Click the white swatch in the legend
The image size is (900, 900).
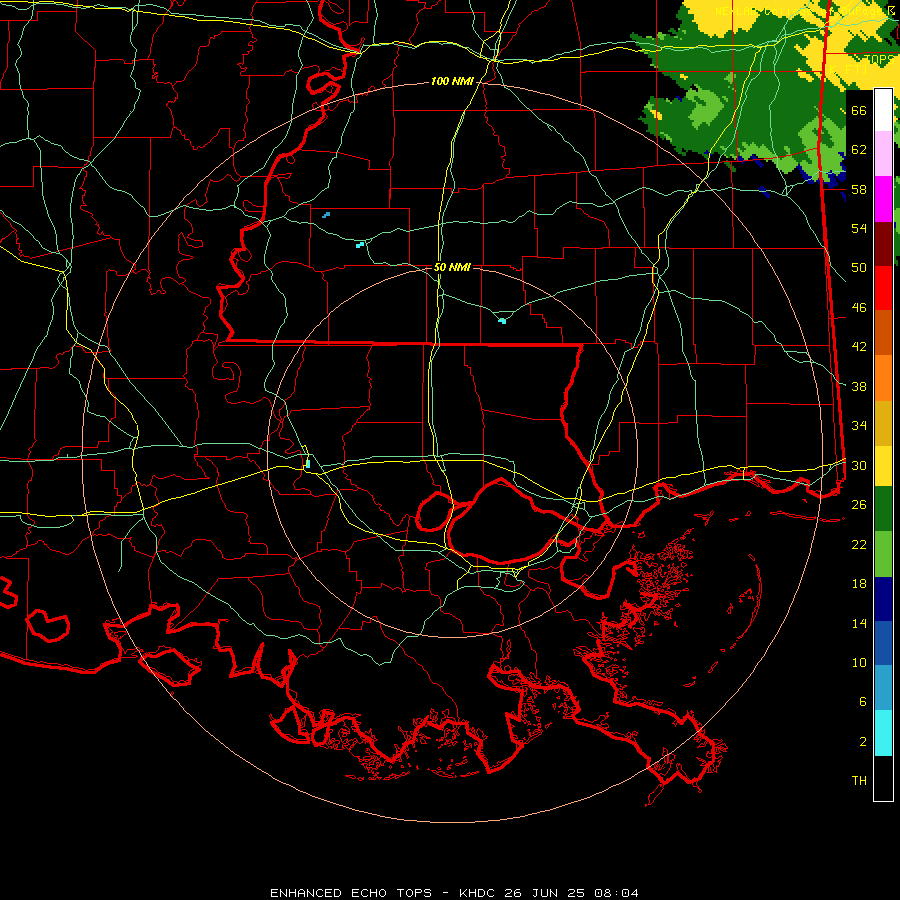[x=883, y=110]
